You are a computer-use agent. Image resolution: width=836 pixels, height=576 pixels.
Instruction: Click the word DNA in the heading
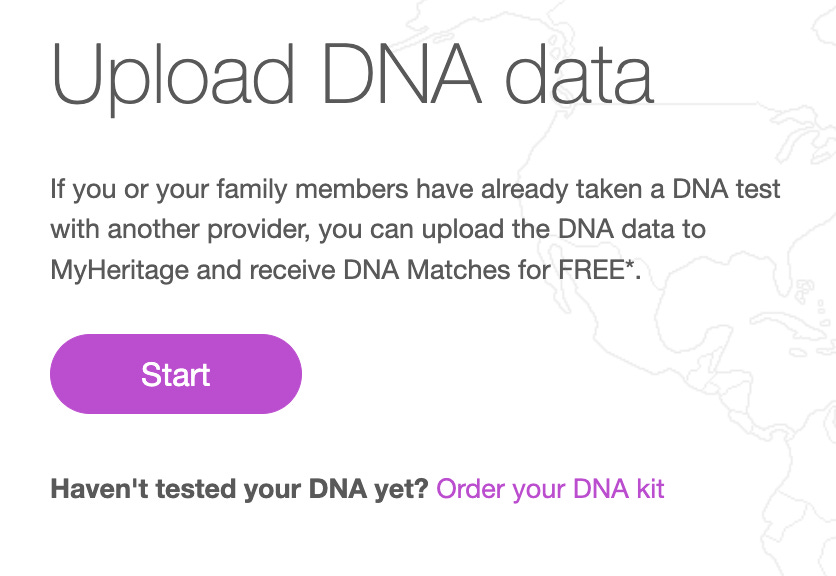coord(402,75)
